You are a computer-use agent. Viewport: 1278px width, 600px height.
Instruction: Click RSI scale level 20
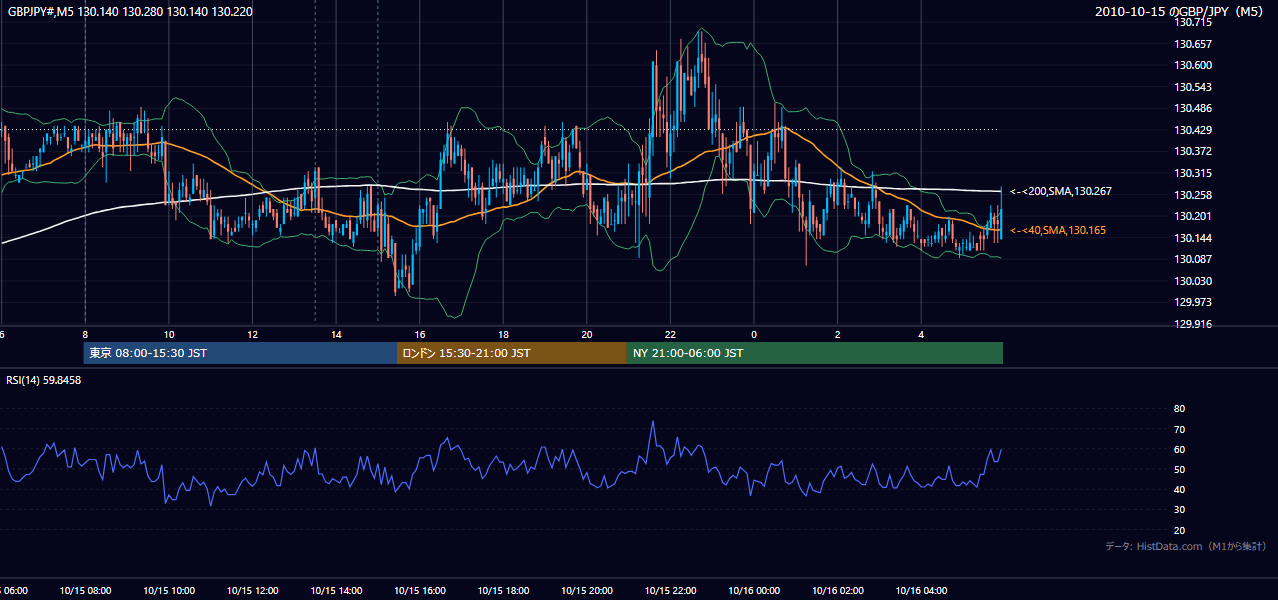1179,530
